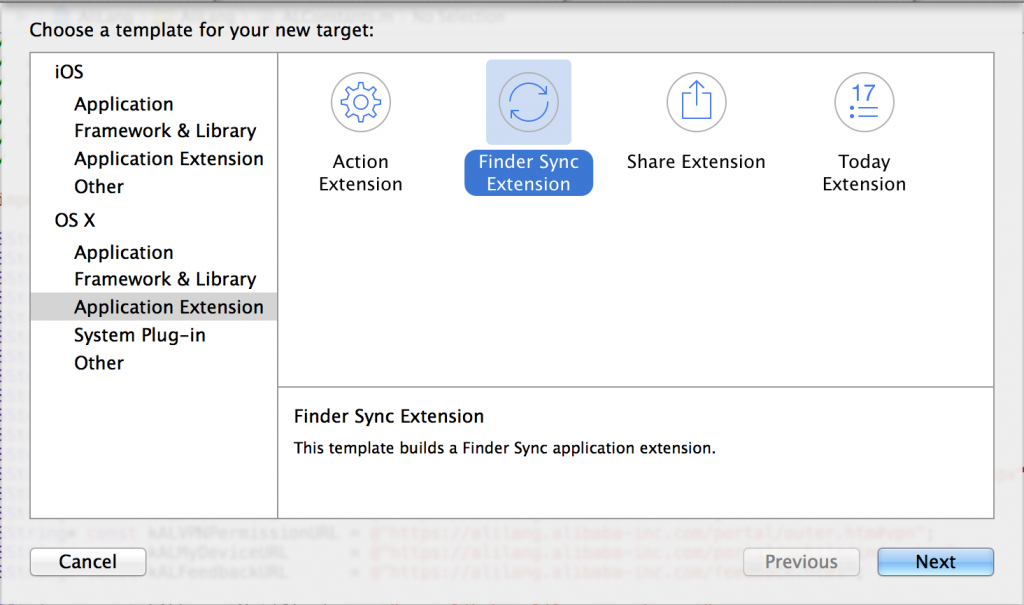This screenshot has width=1024, height=605.
Task: Select the Action Extension gear icon
Action: pos(360,102)
